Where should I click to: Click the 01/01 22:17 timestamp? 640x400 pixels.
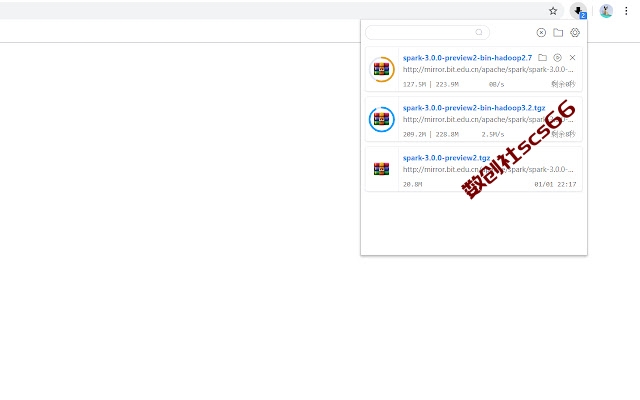[555, 184]
